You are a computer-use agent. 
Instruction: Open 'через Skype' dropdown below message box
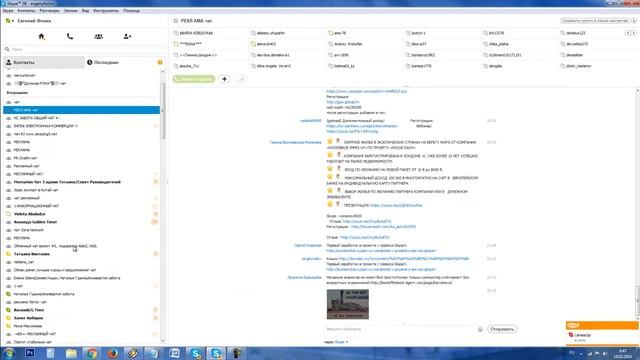pyautogui.click(x=337, y=342)
